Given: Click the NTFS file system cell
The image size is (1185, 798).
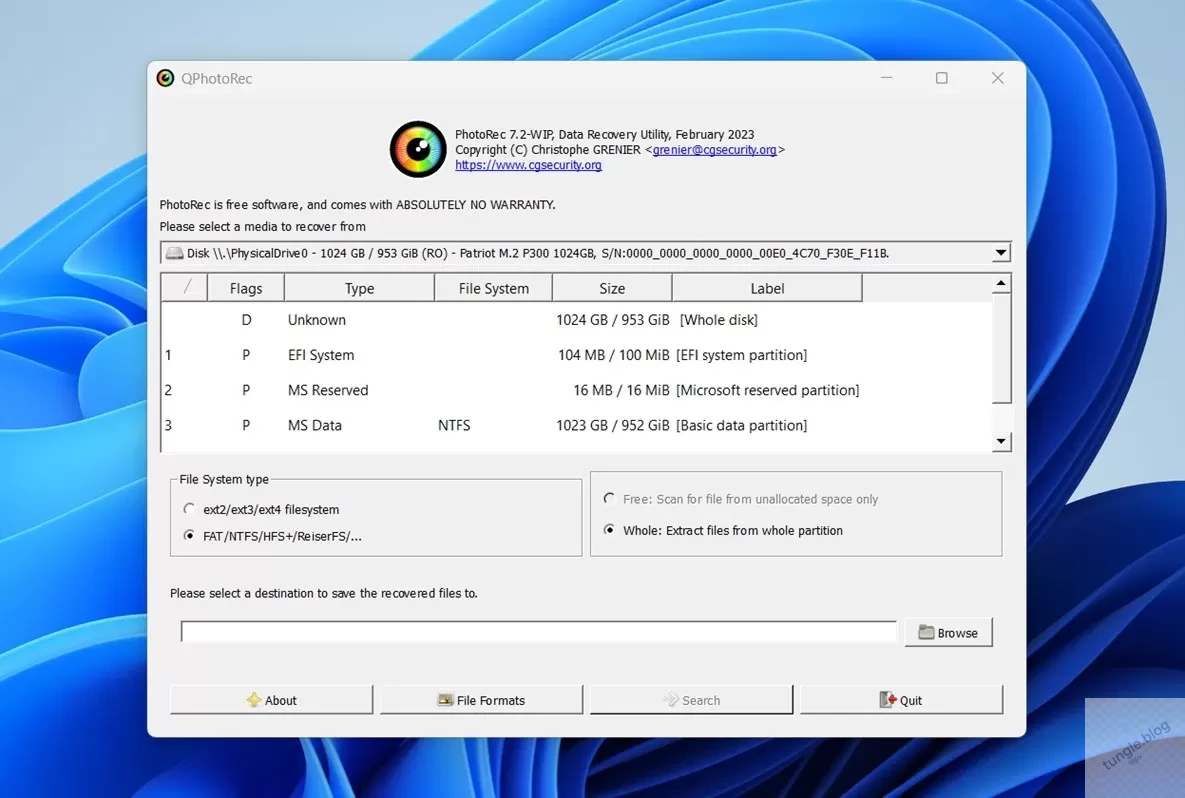Looking at the screenshot, I should point(454,425).
